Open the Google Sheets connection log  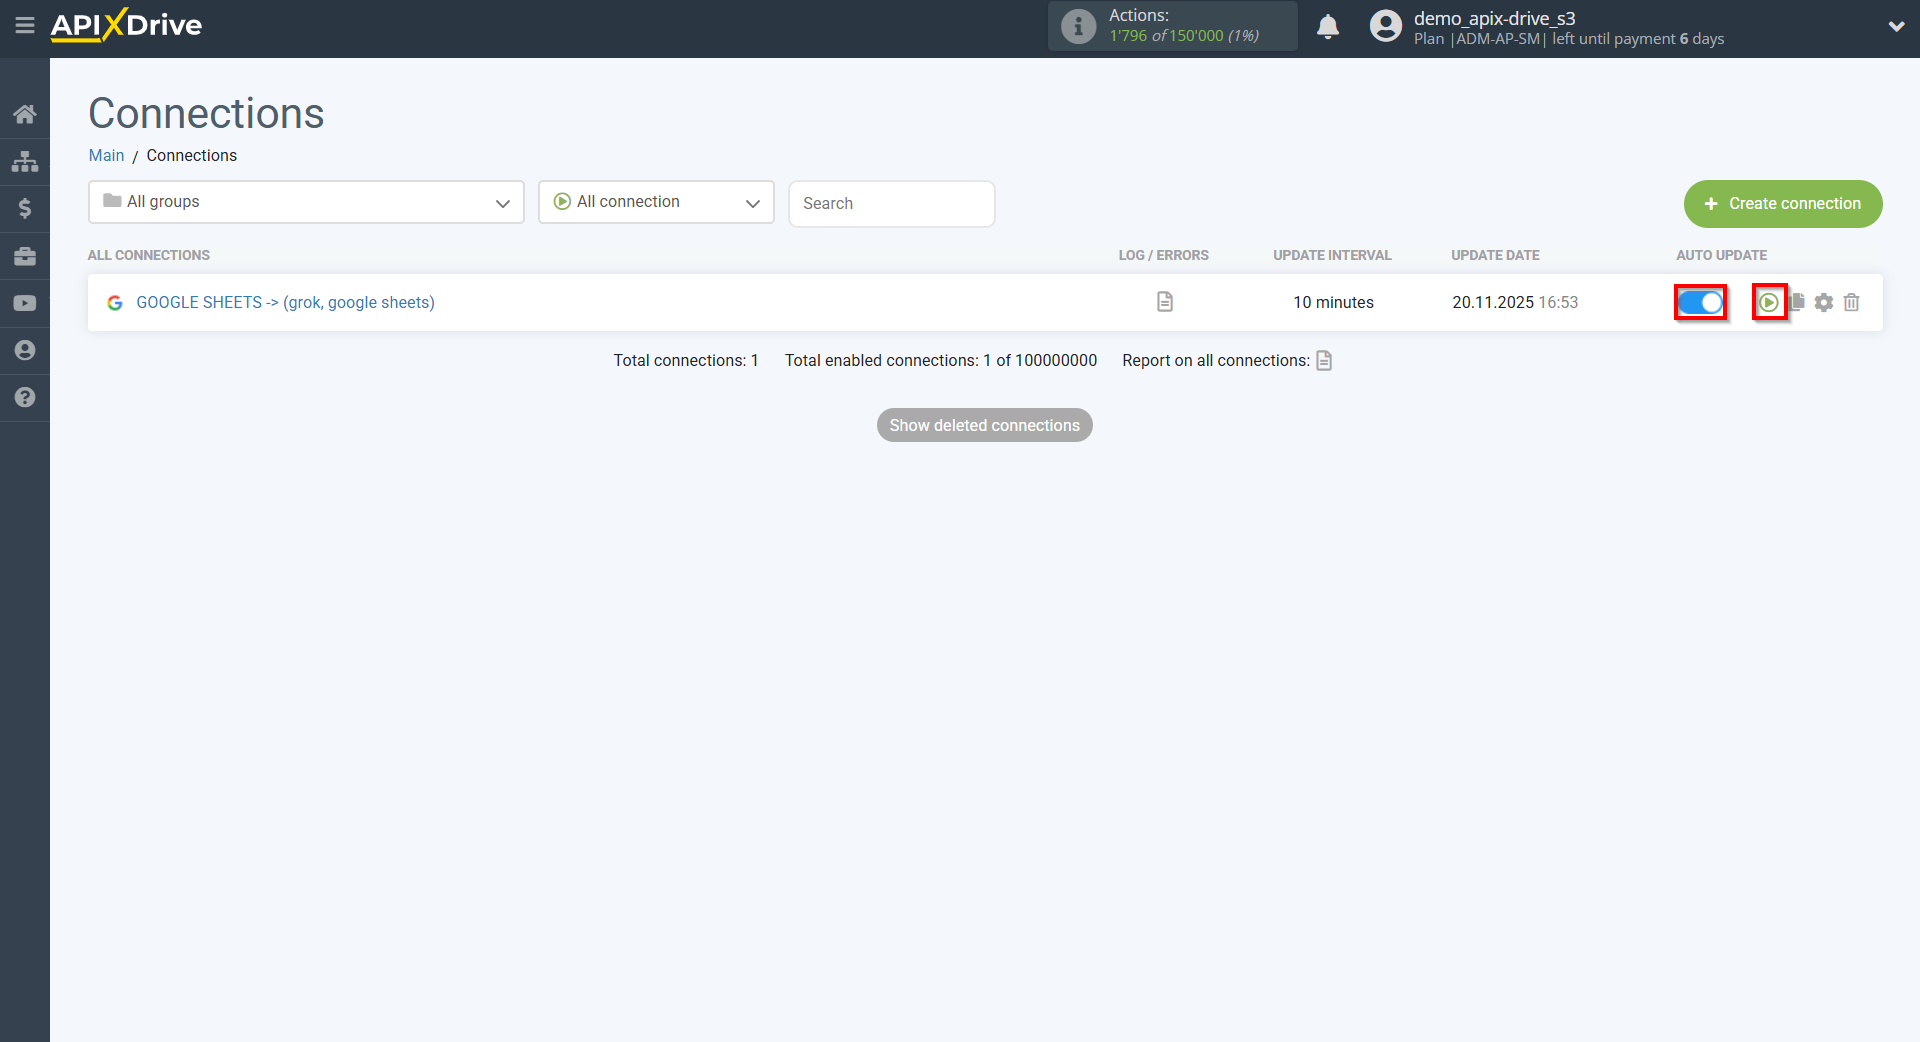[1164, 302]
